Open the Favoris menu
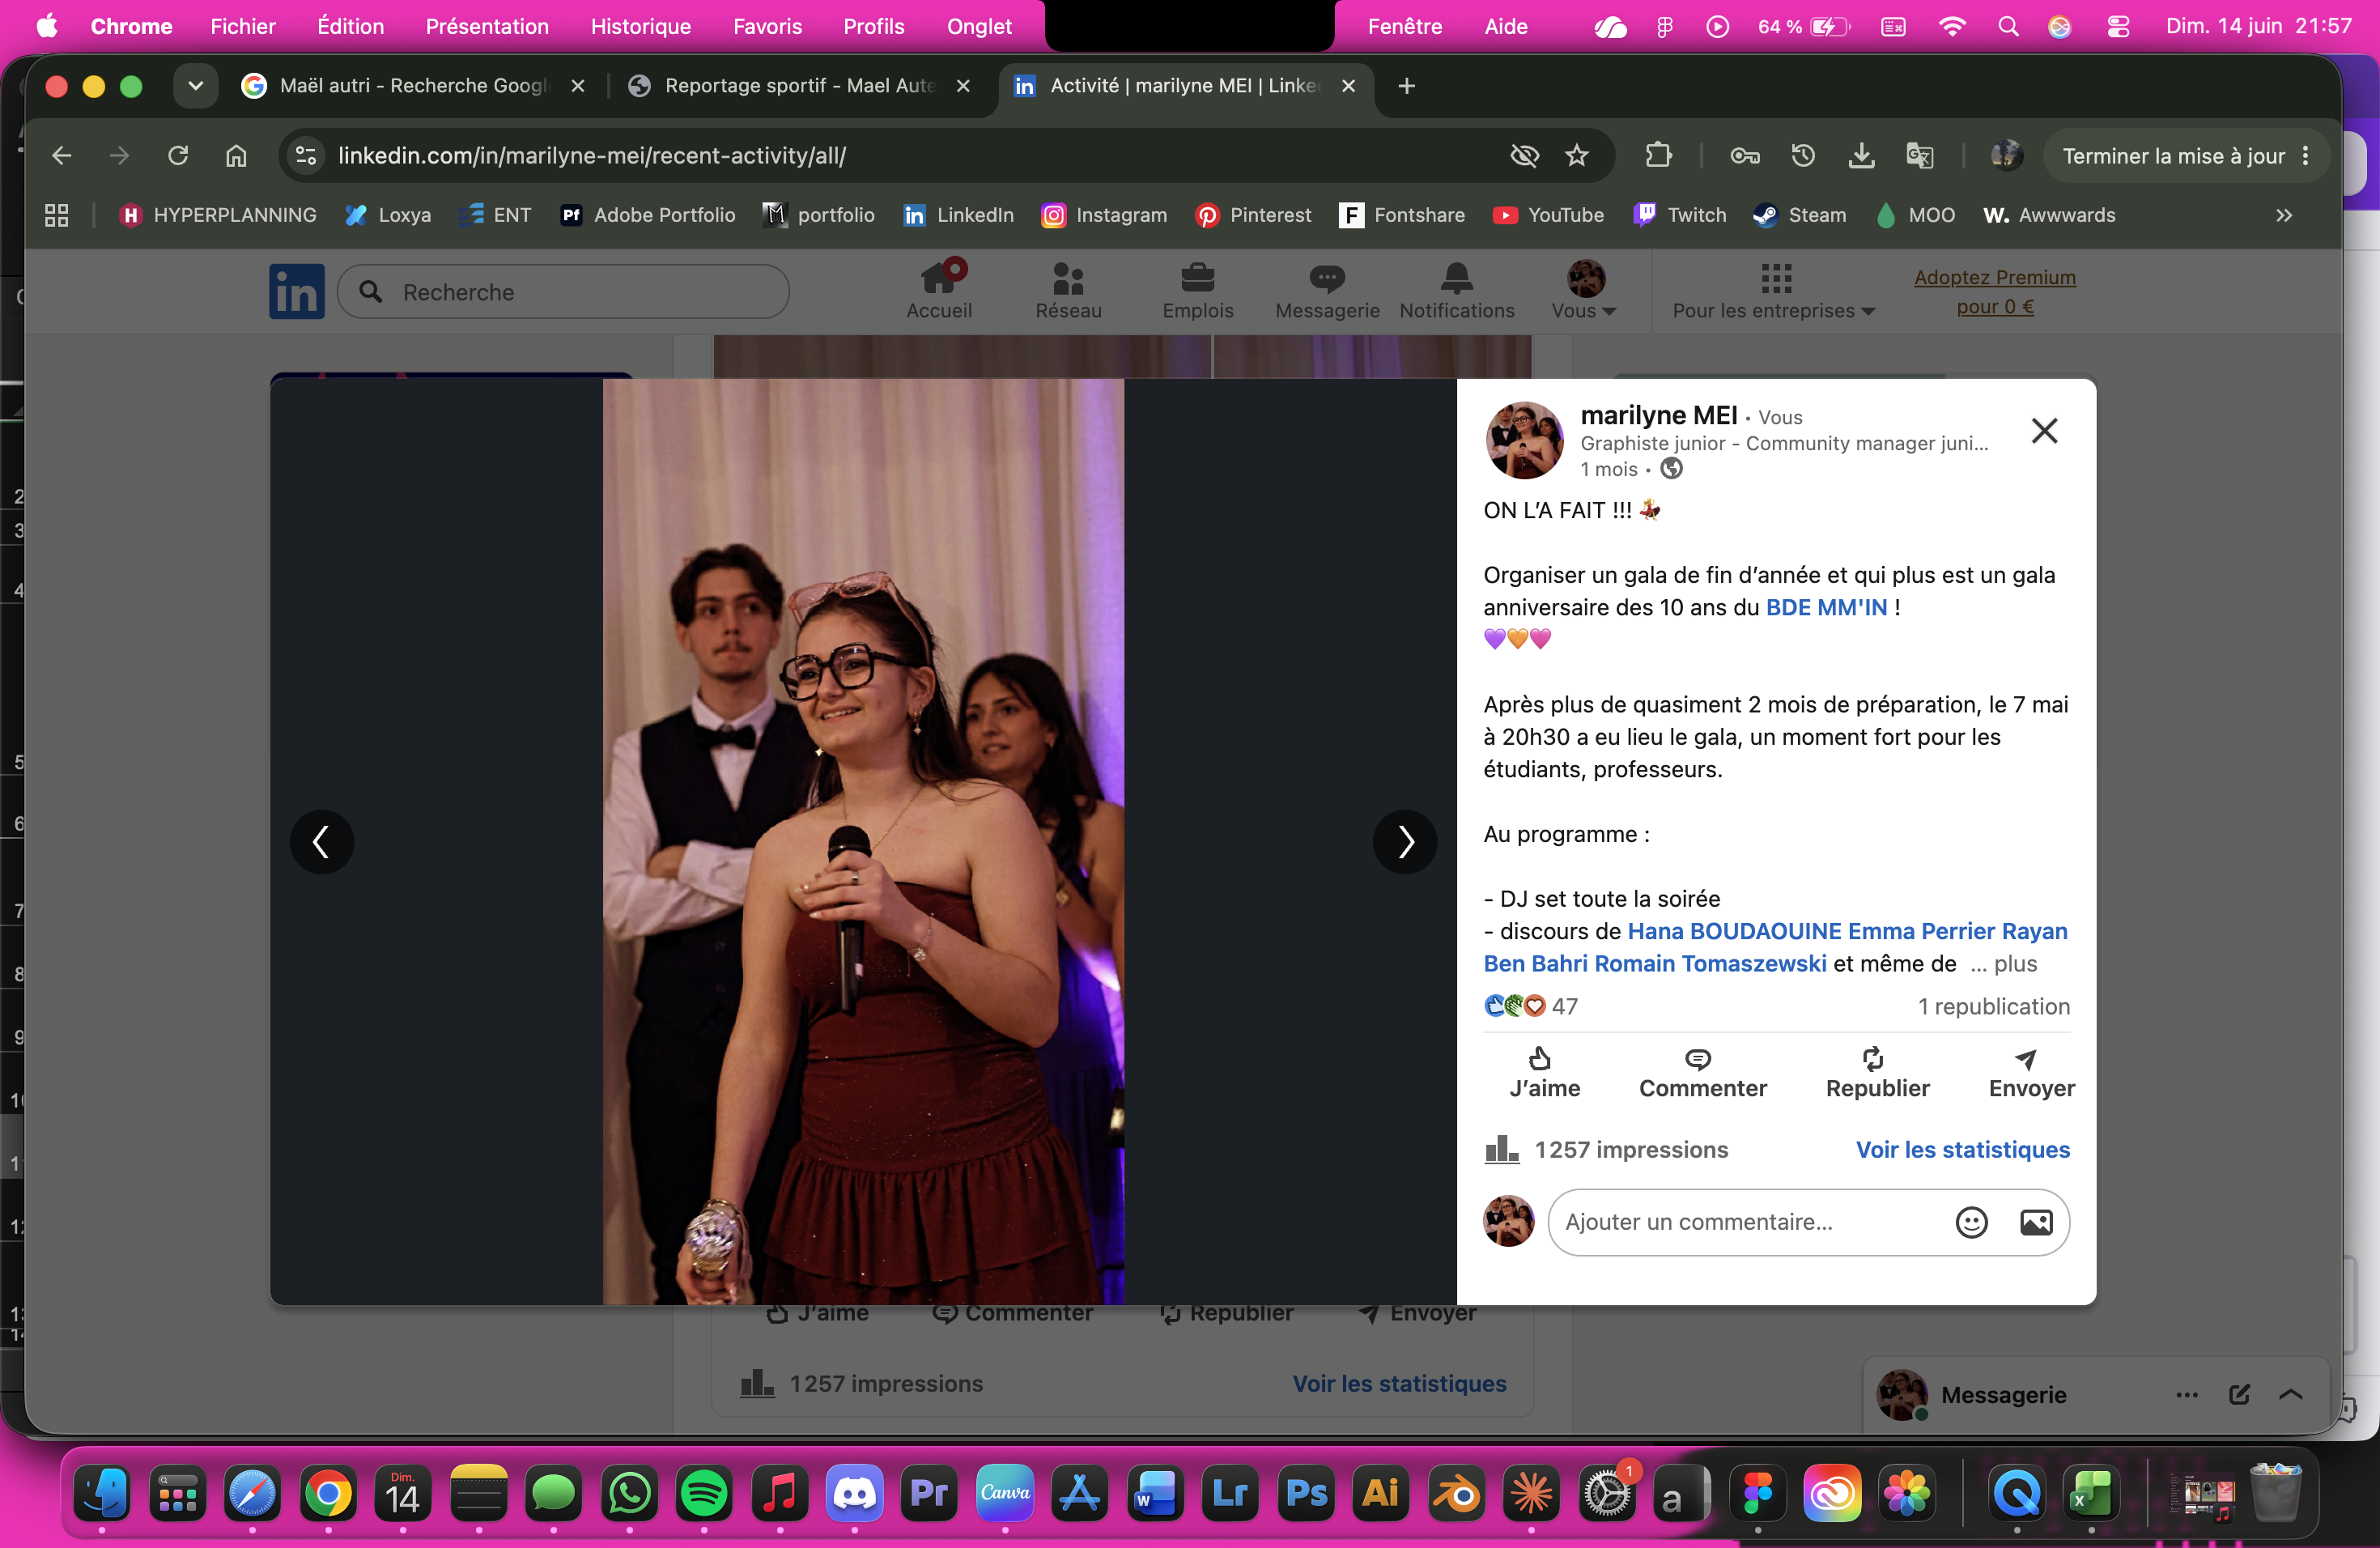This screenshot has width=2380, height=1548. (767, 26)
